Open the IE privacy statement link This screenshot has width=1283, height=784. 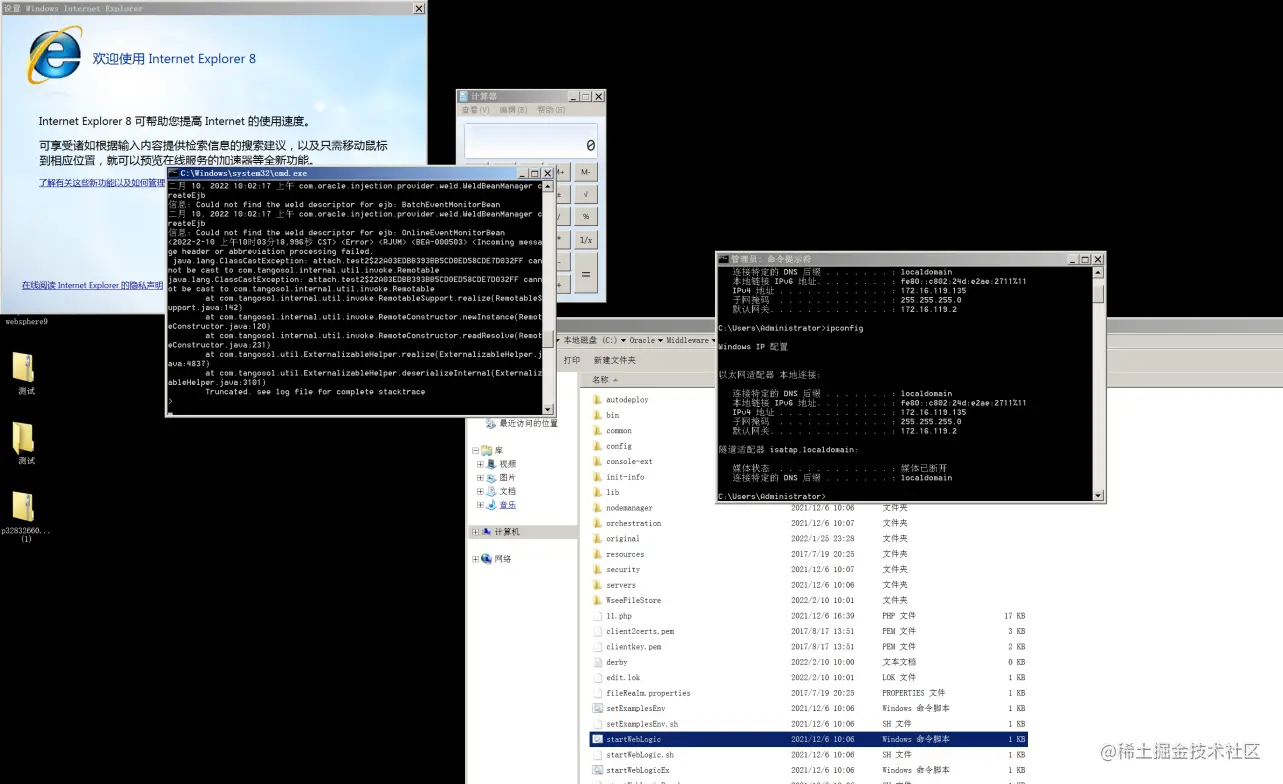92,286
